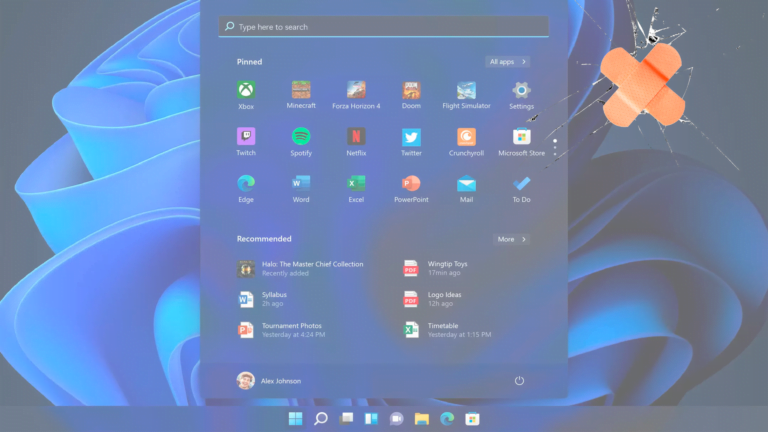Open the Logo Ideas PDF
The height and width of the screenshot is (432, 768).
point(432,299)
